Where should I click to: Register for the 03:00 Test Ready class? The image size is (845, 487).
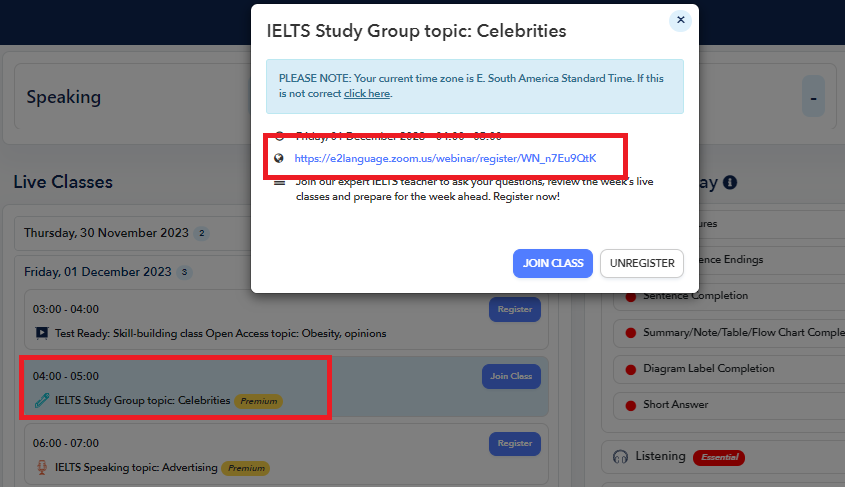(x=514, y=310)
